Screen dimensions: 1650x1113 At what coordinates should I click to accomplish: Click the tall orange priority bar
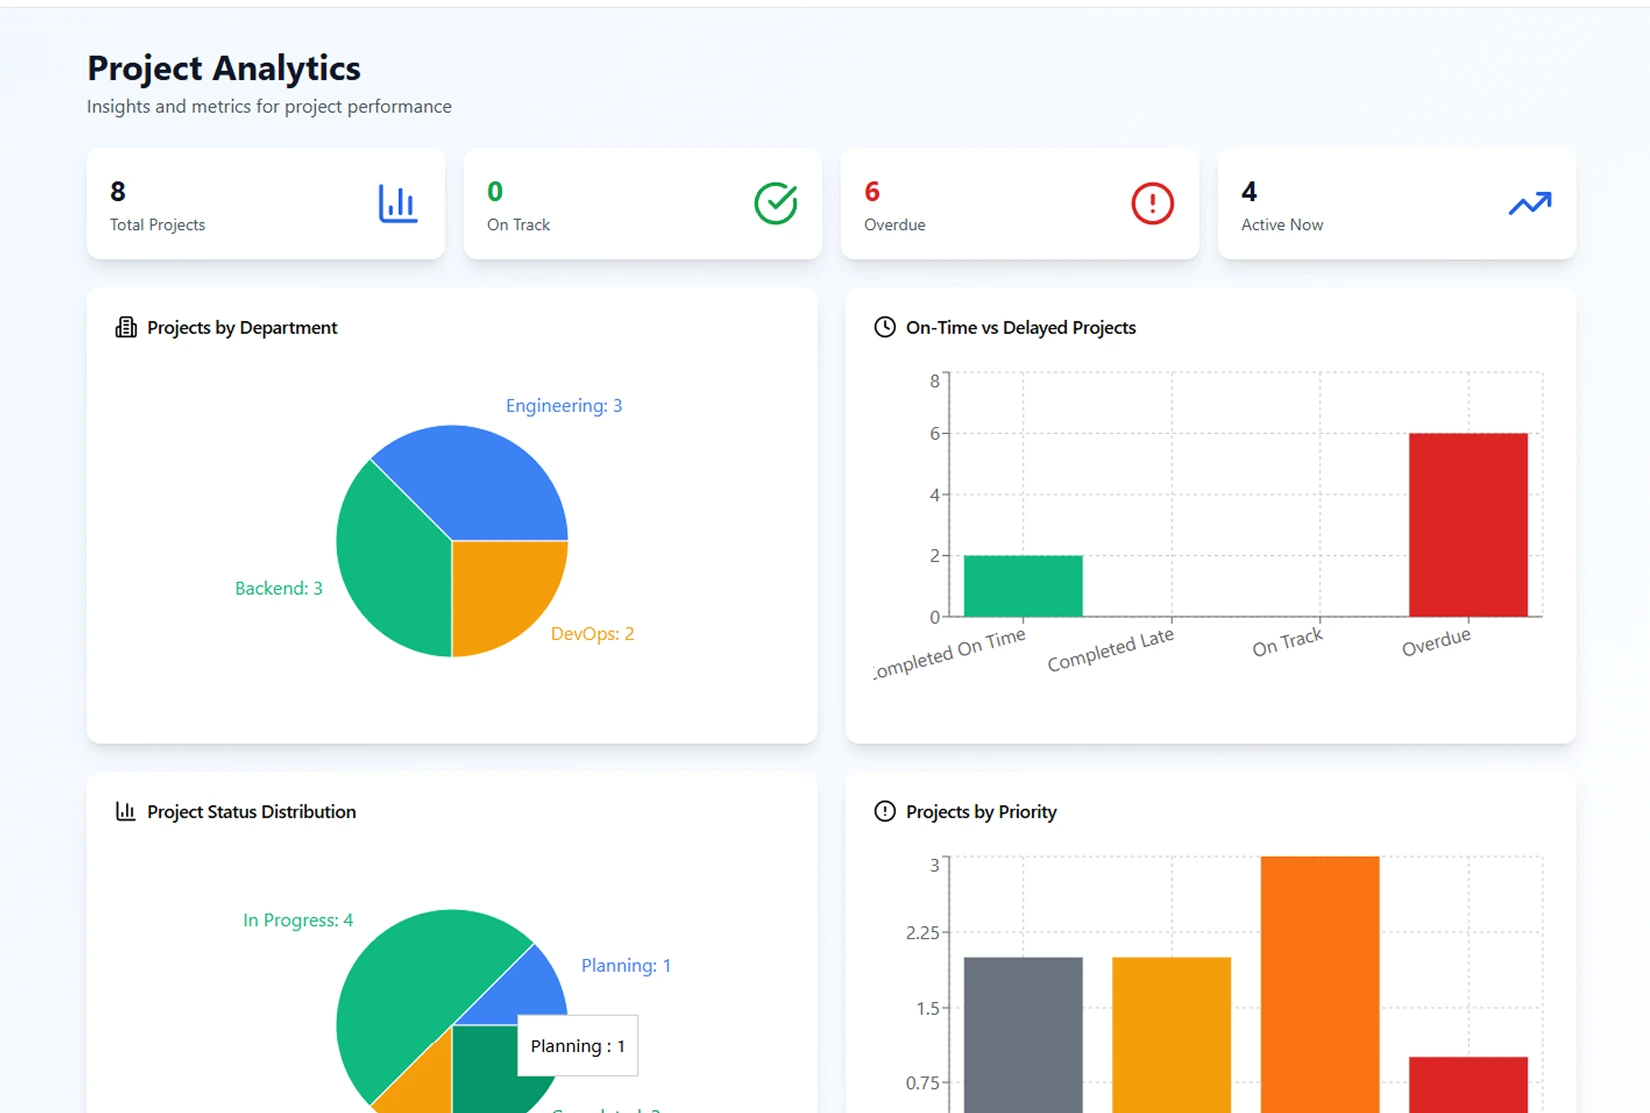[1320, 984]
